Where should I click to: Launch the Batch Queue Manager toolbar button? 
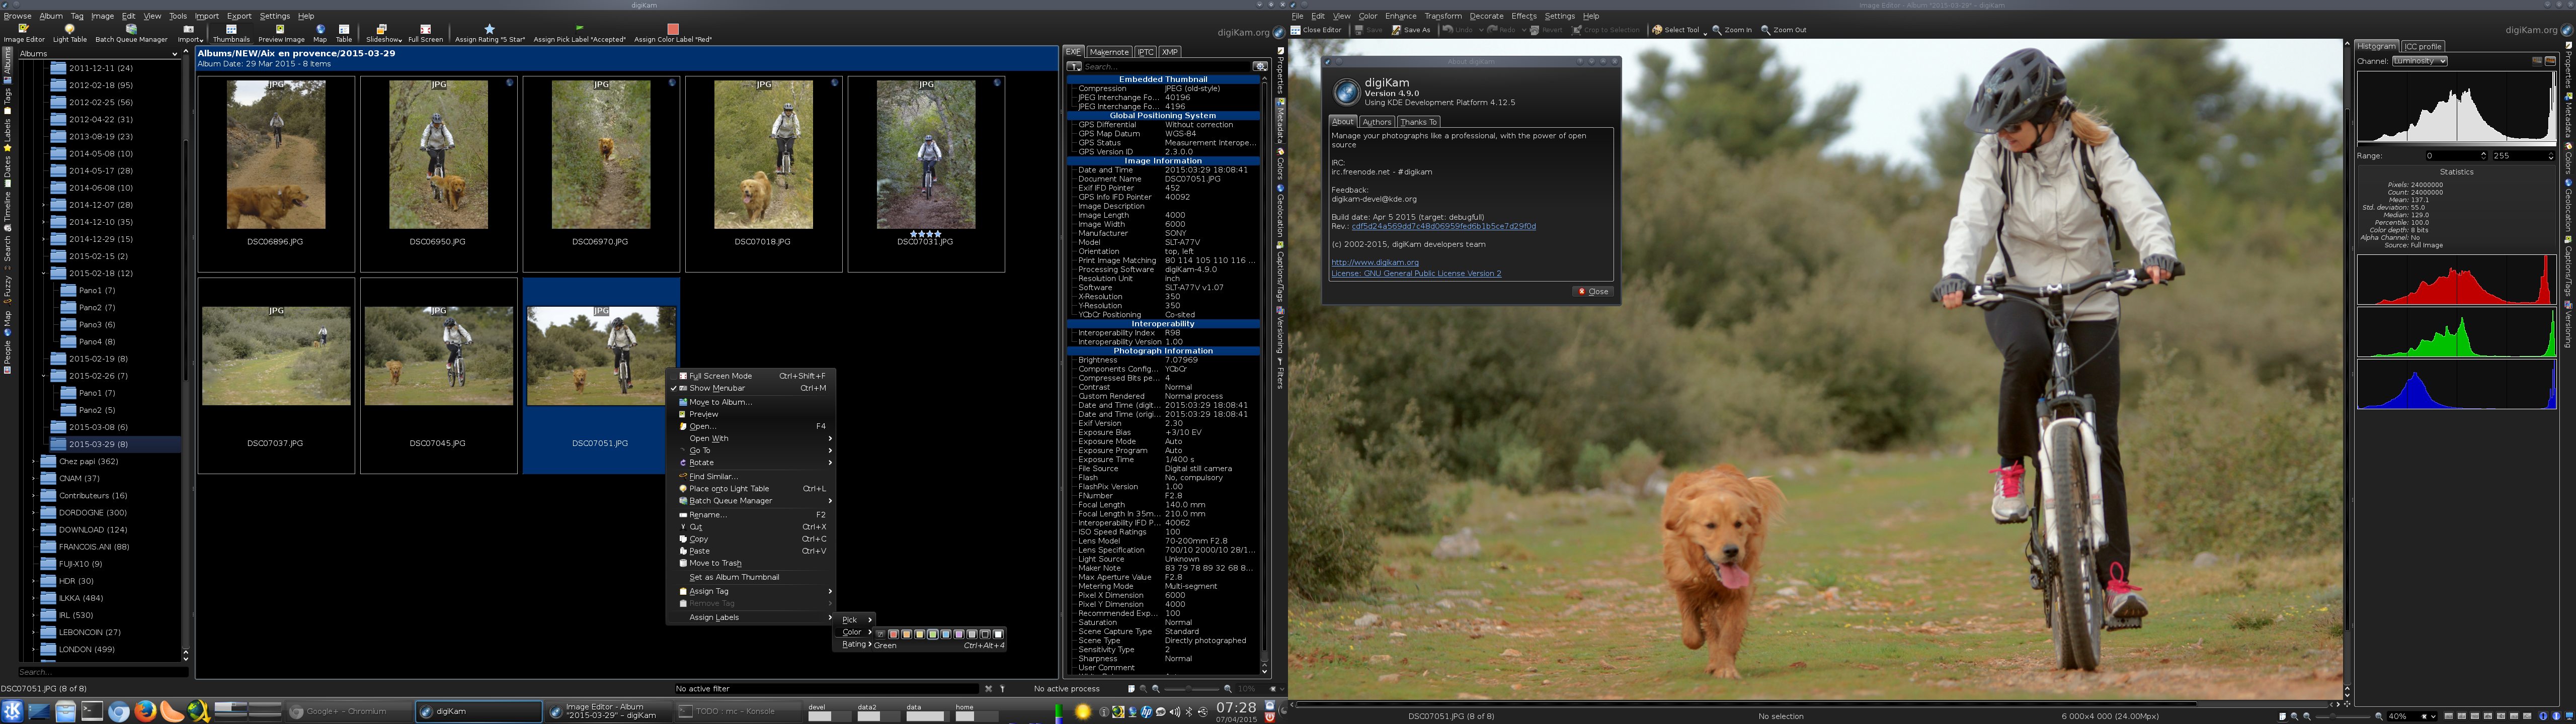(x=131, y=34)
